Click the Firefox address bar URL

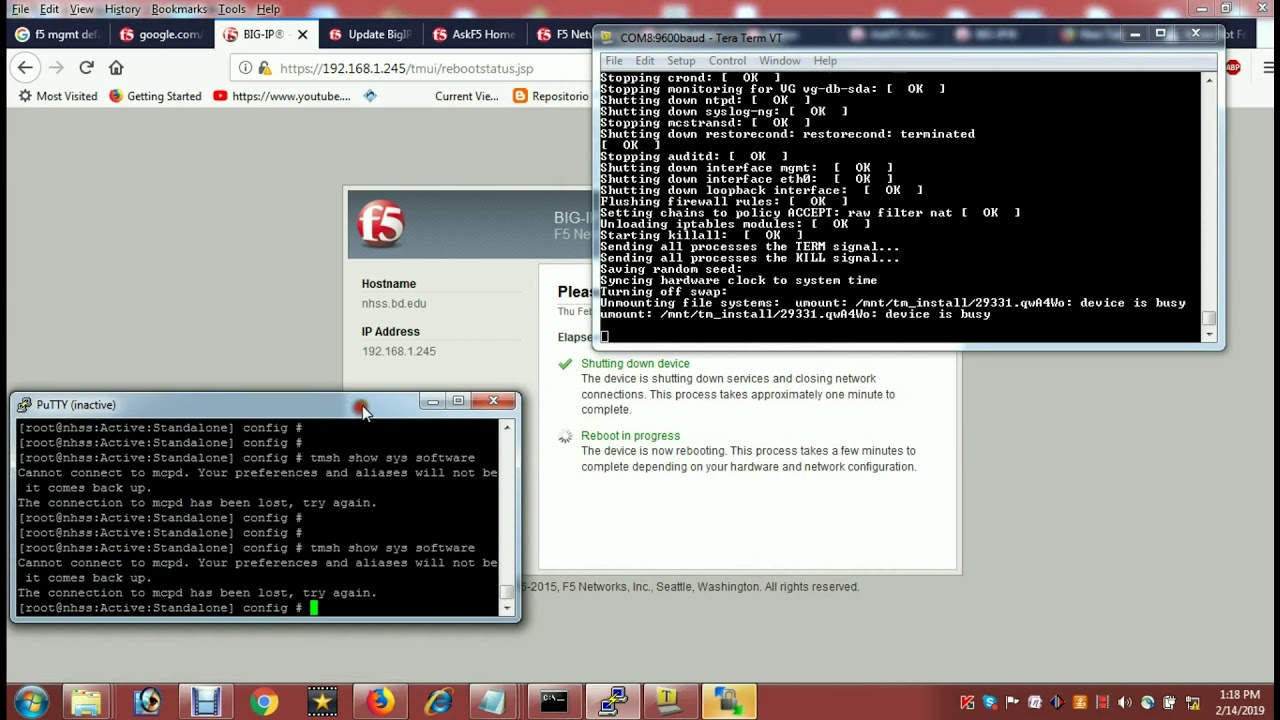tap(406, 68)
